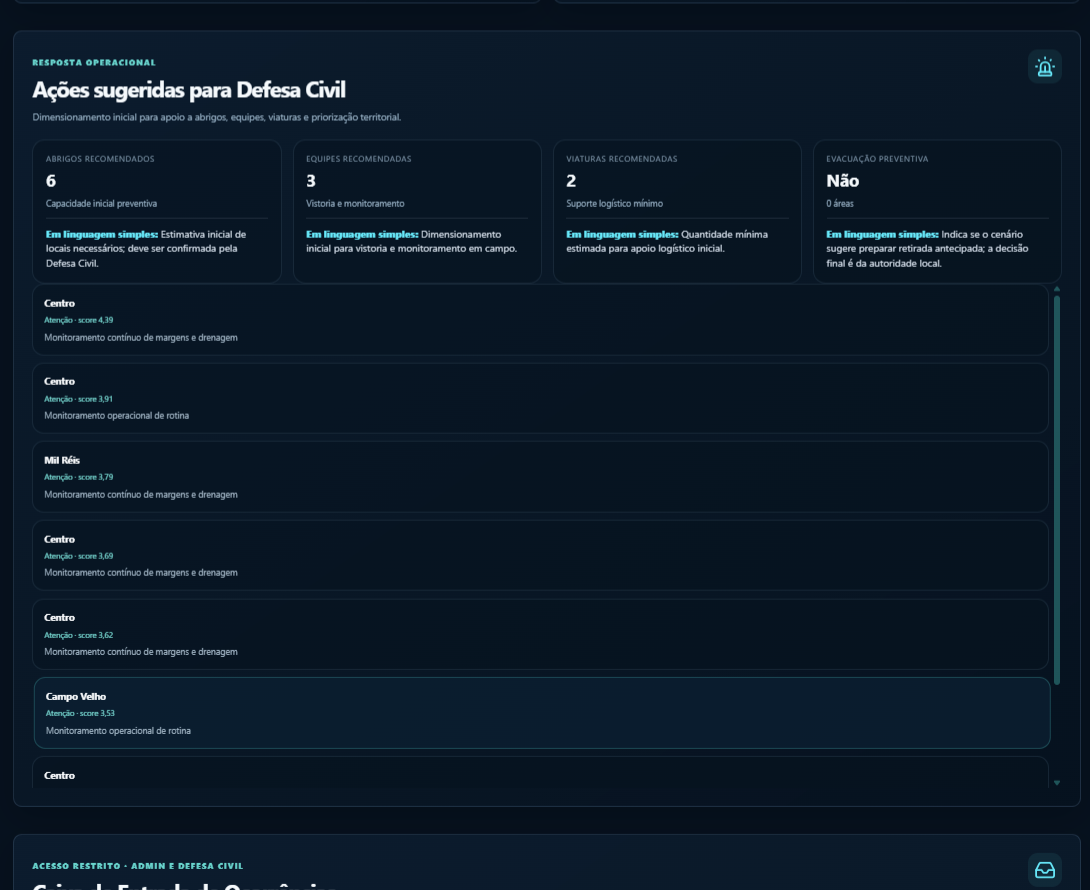Open the Evacuação Preventiva card
Screen dimensions: 1090x890
pyautogui.click(x=937, y=211)
